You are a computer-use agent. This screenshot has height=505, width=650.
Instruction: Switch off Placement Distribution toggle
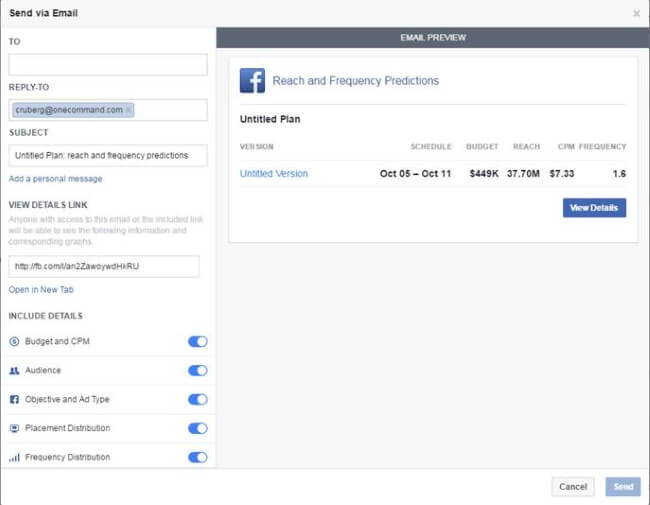pyautogui.click(x=197, y=429)
